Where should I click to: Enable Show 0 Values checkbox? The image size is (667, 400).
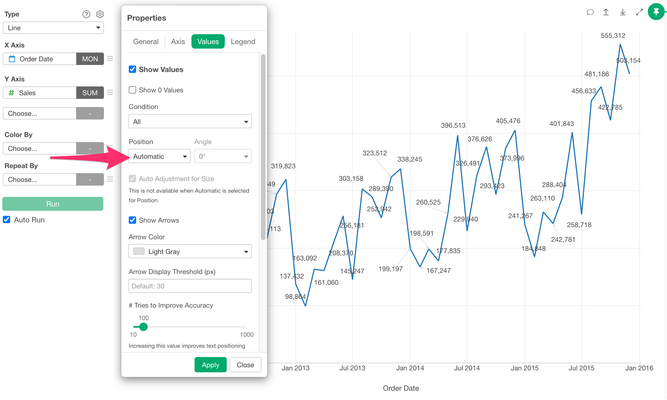tap(132, 90)
